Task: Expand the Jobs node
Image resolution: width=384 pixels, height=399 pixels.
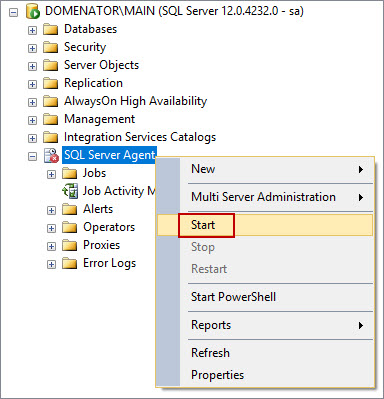Action: 51,174
